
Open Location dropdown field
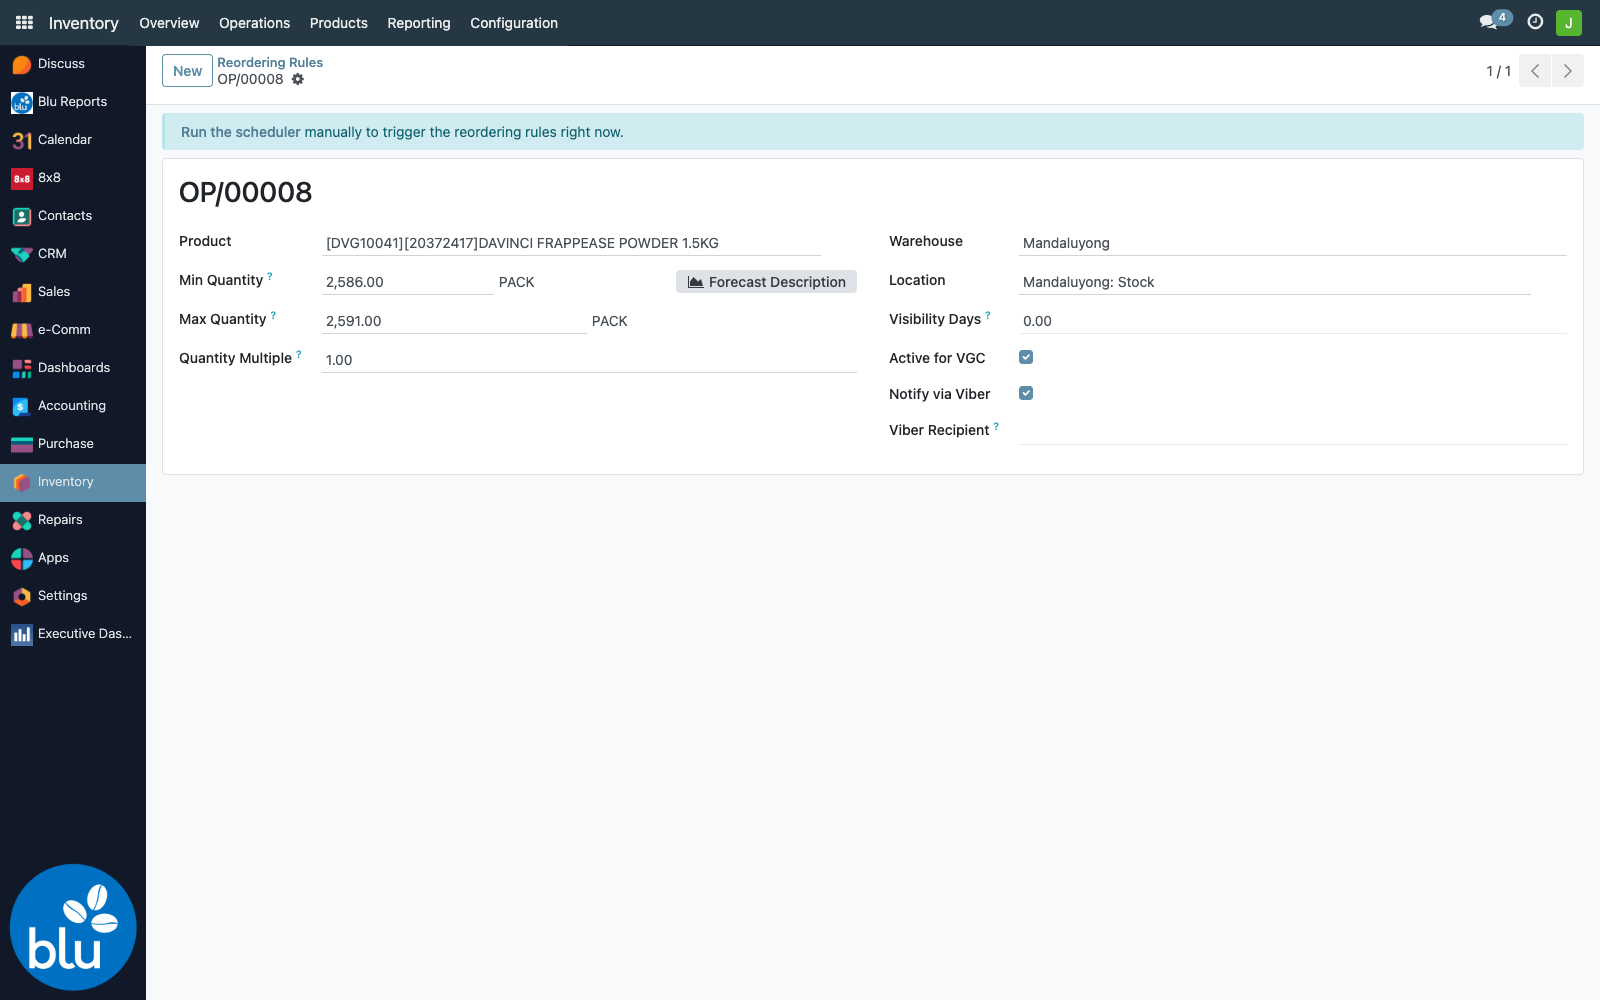[1275, 282]
